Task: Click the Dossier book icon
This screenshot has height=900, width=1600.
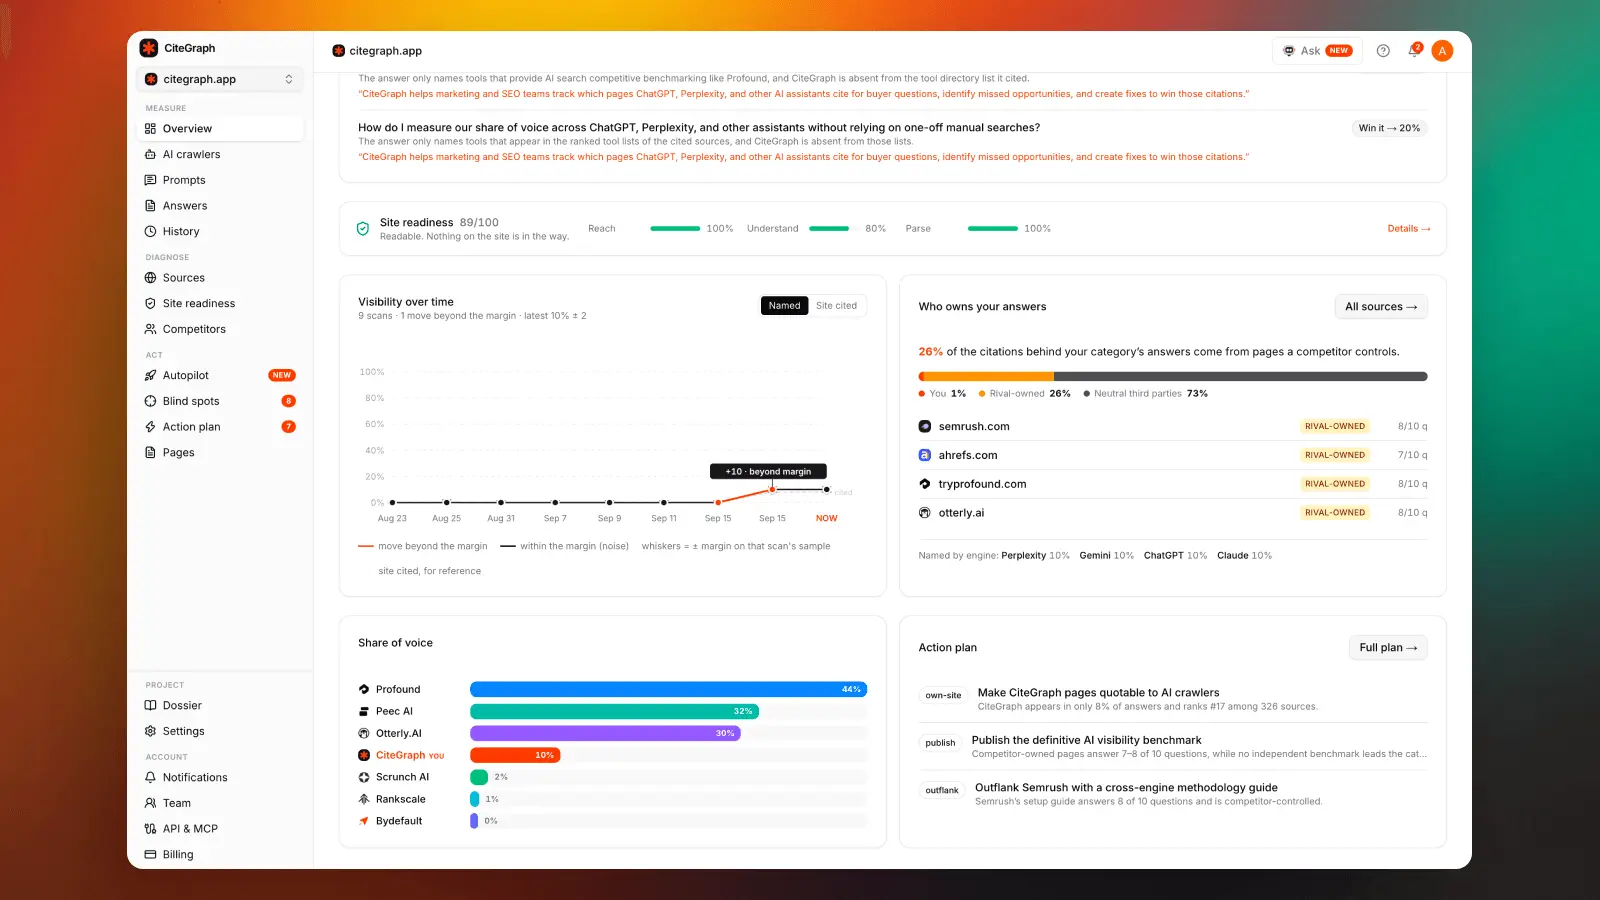Action: pyautogui.click(x=150, y=705)
